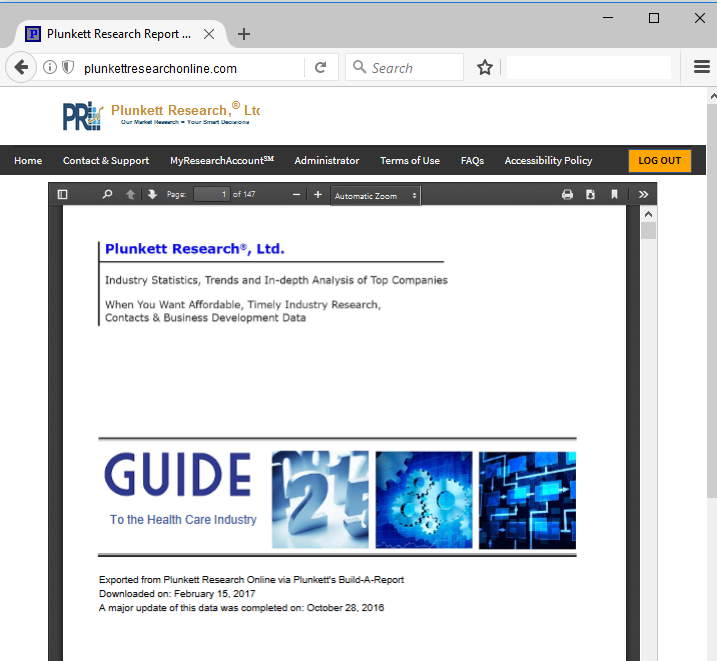Open MyResearchAccount menu item
This screenshot has width=717, height=661.
(222, 160)
